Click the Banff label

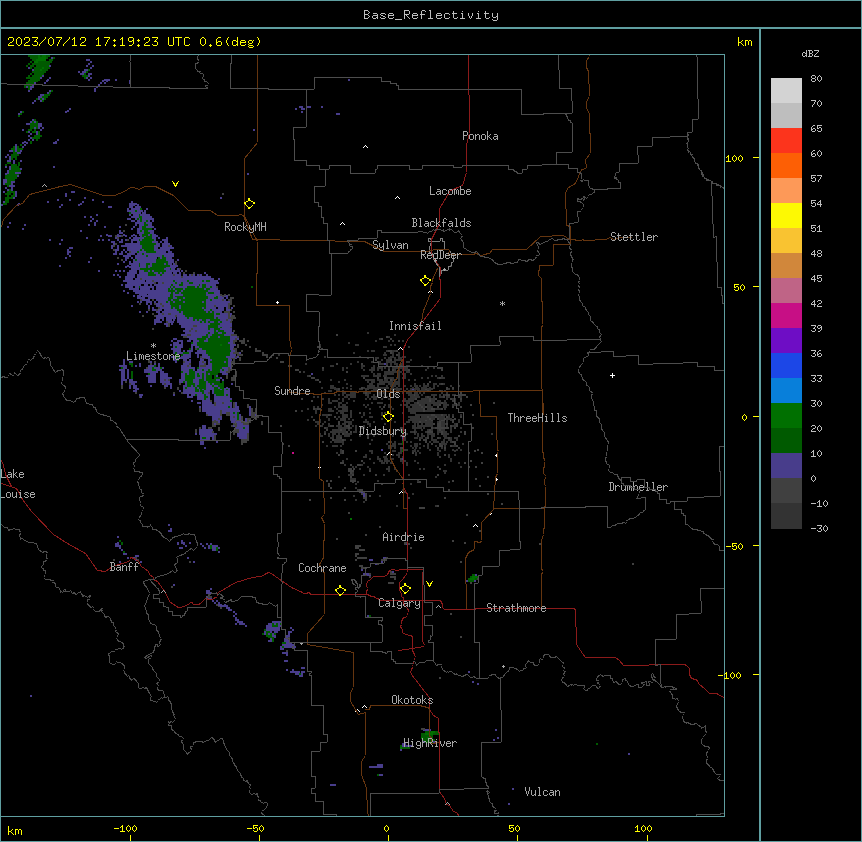(124, 567)
